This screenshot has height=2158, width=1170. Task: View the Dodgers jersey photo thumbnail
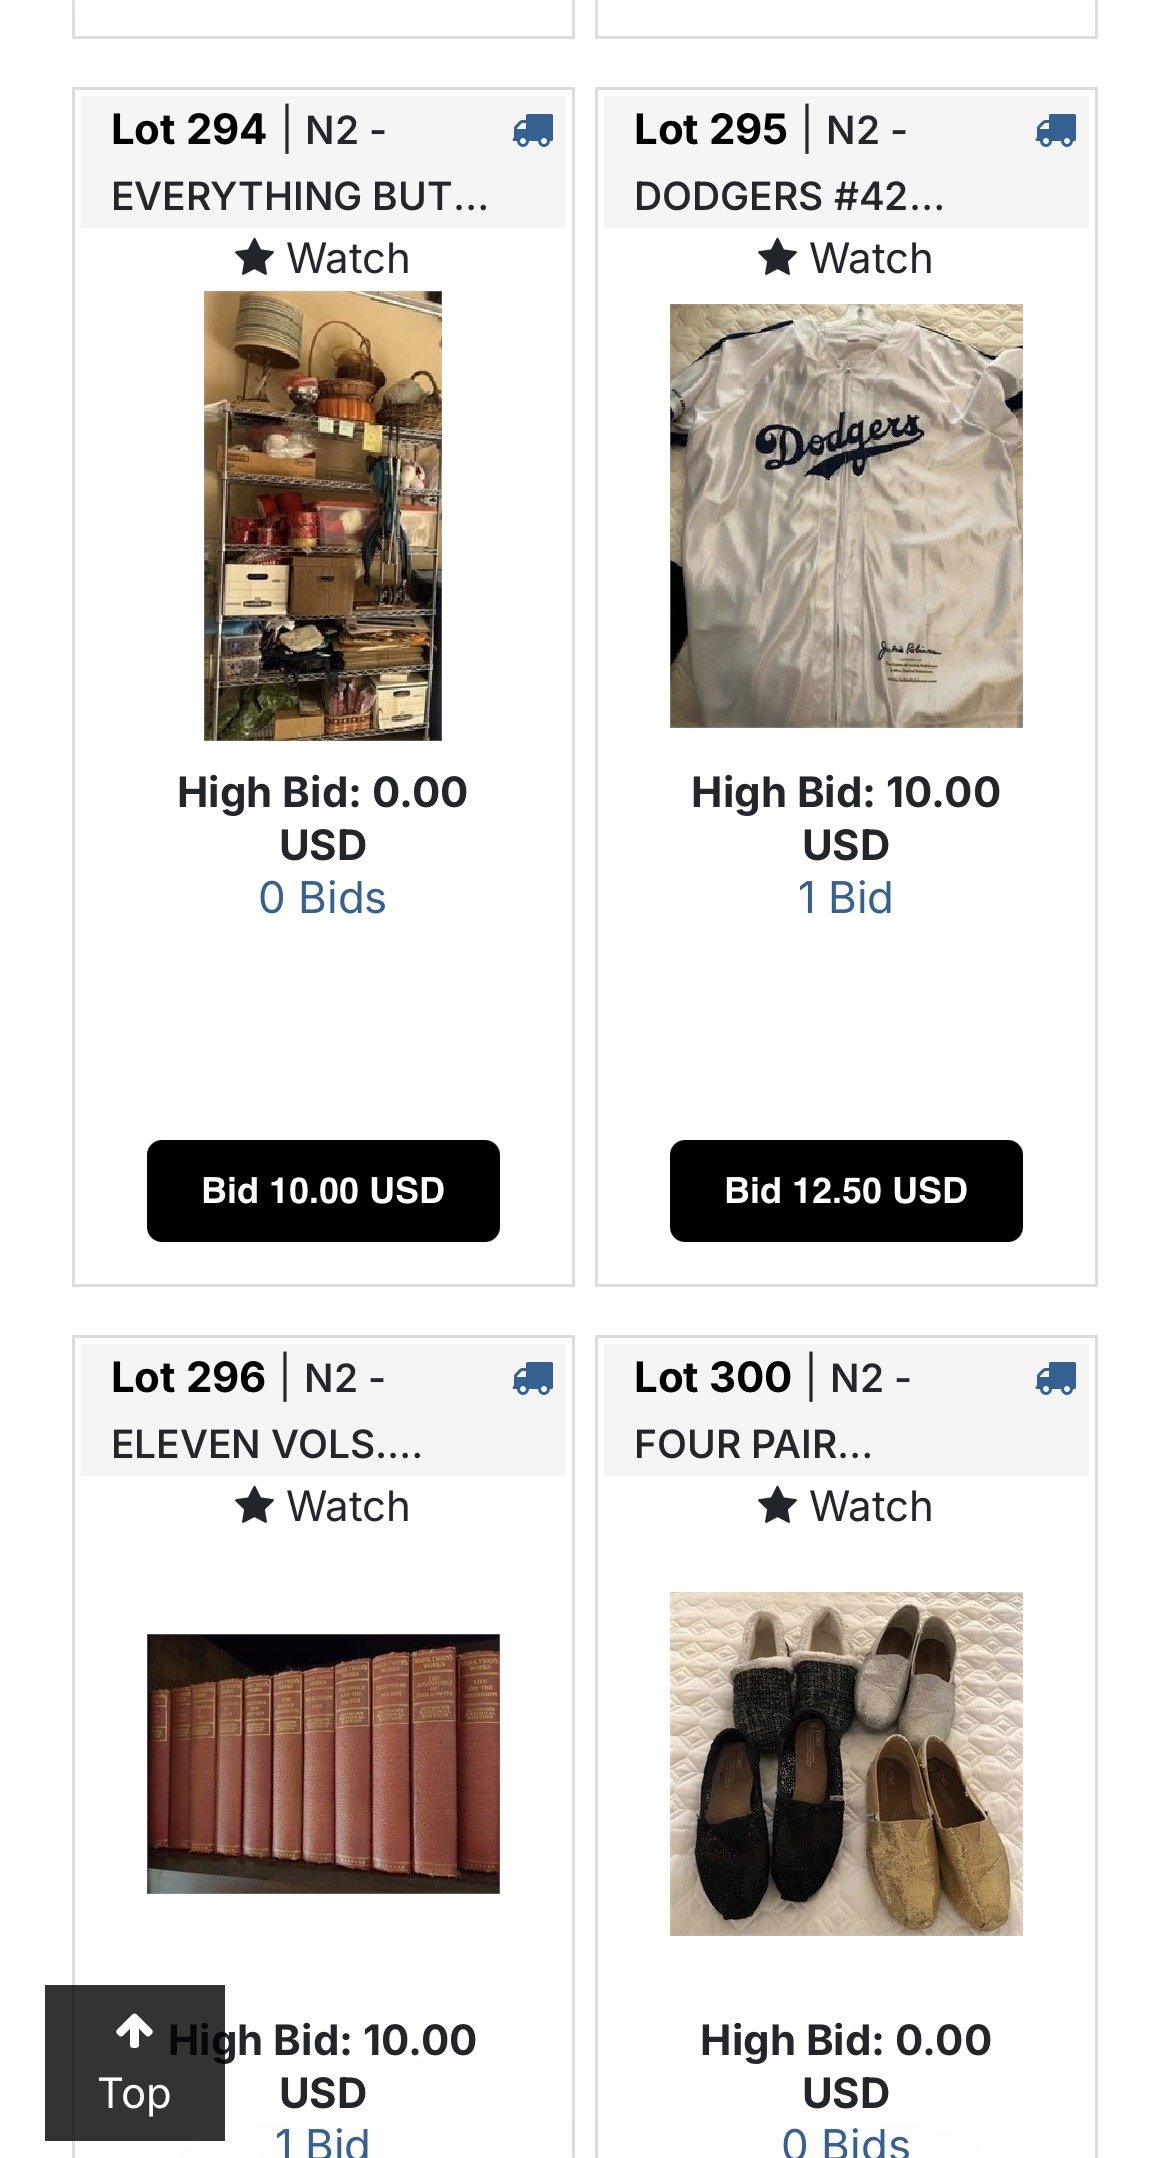[x=846, y=516]
